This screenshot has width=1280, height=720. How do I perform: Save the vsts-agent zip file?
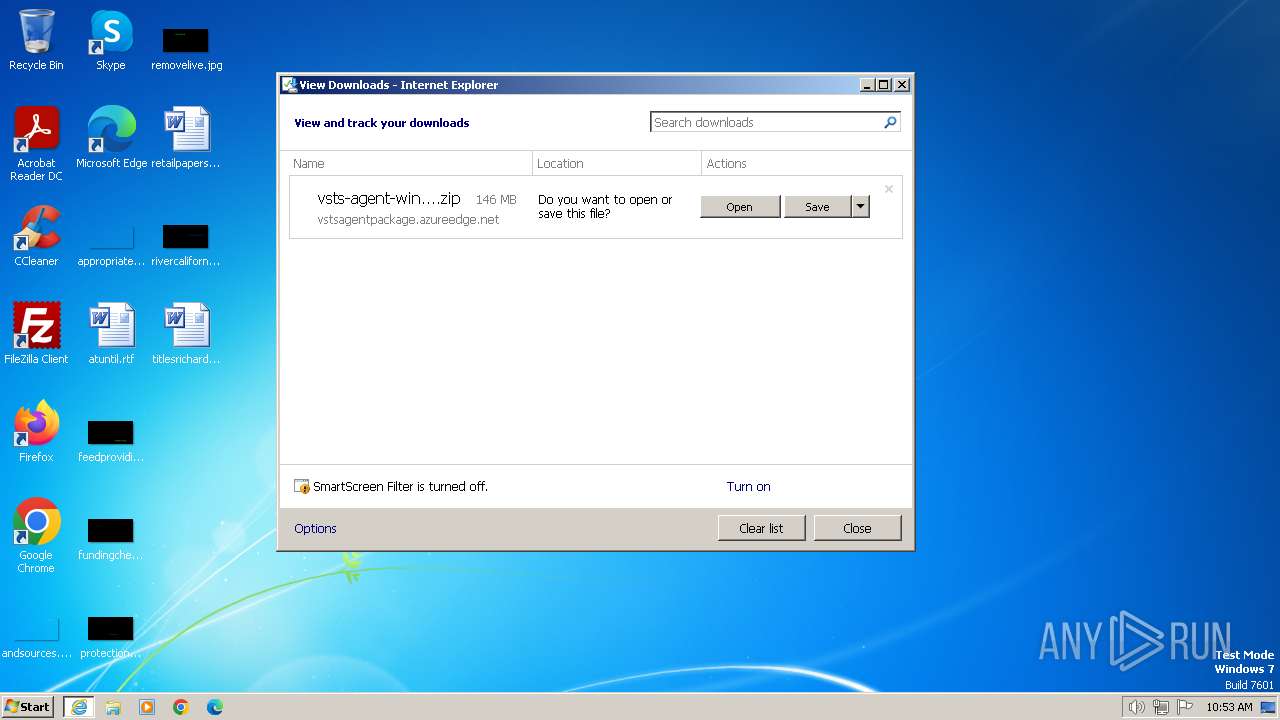coord(817,207)
